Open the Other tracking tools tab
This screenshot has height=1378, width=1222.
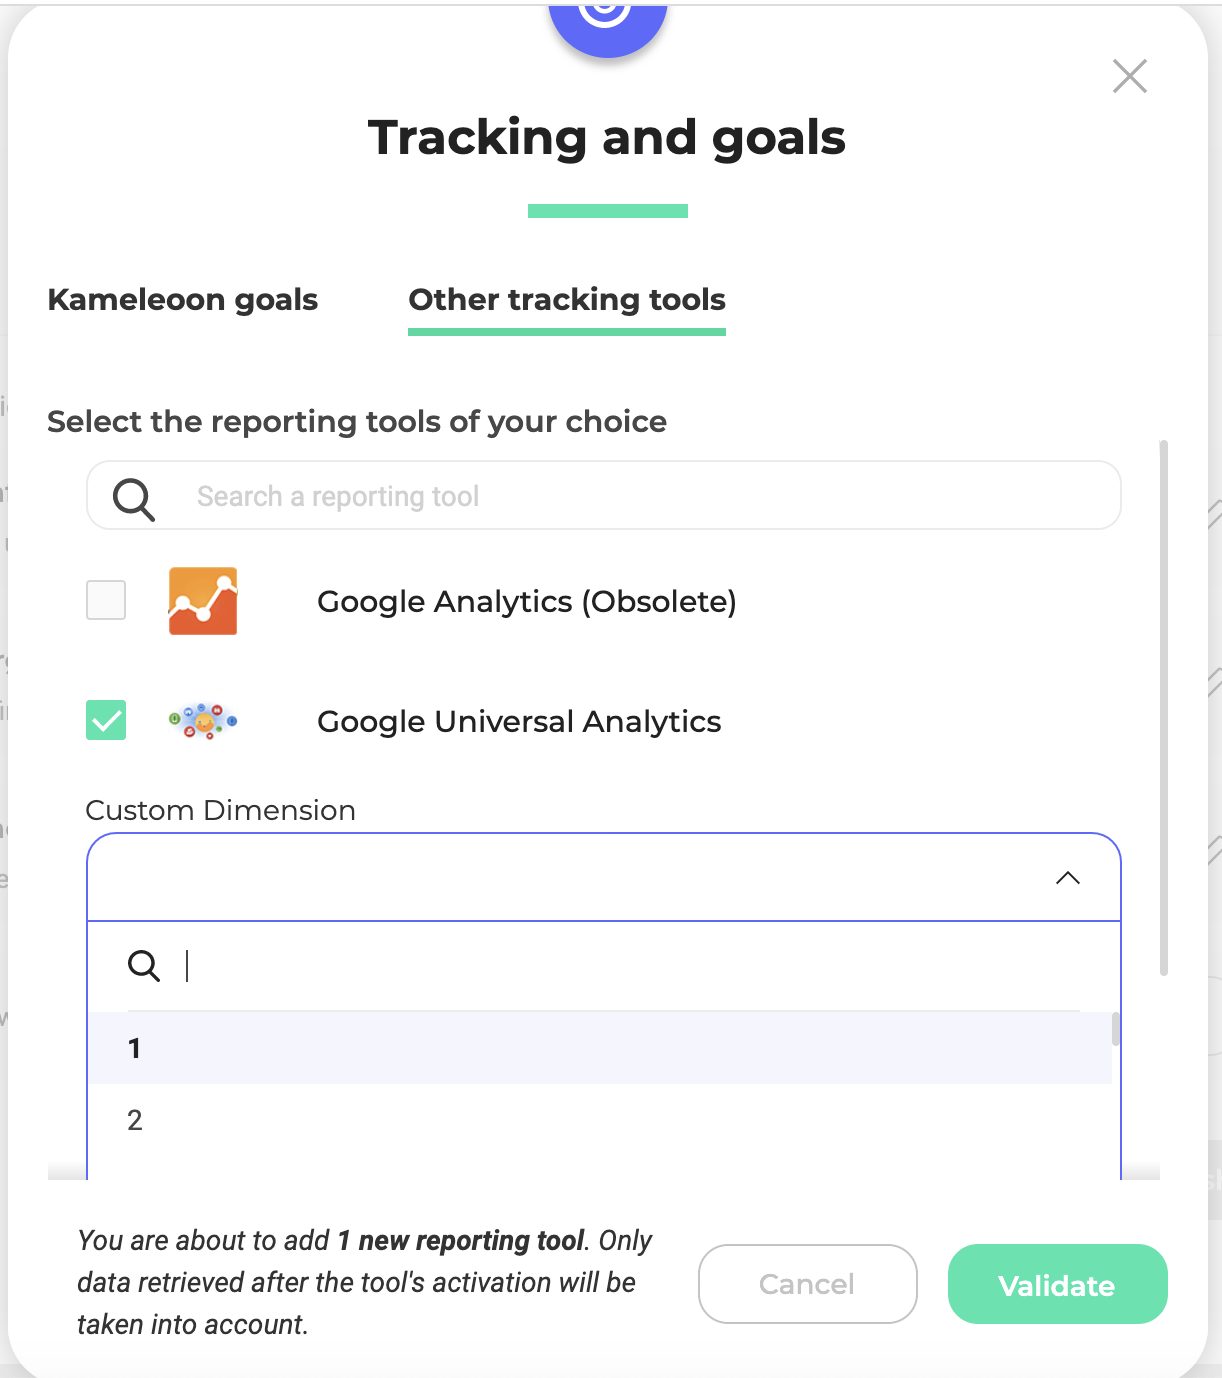pos(567,299)
